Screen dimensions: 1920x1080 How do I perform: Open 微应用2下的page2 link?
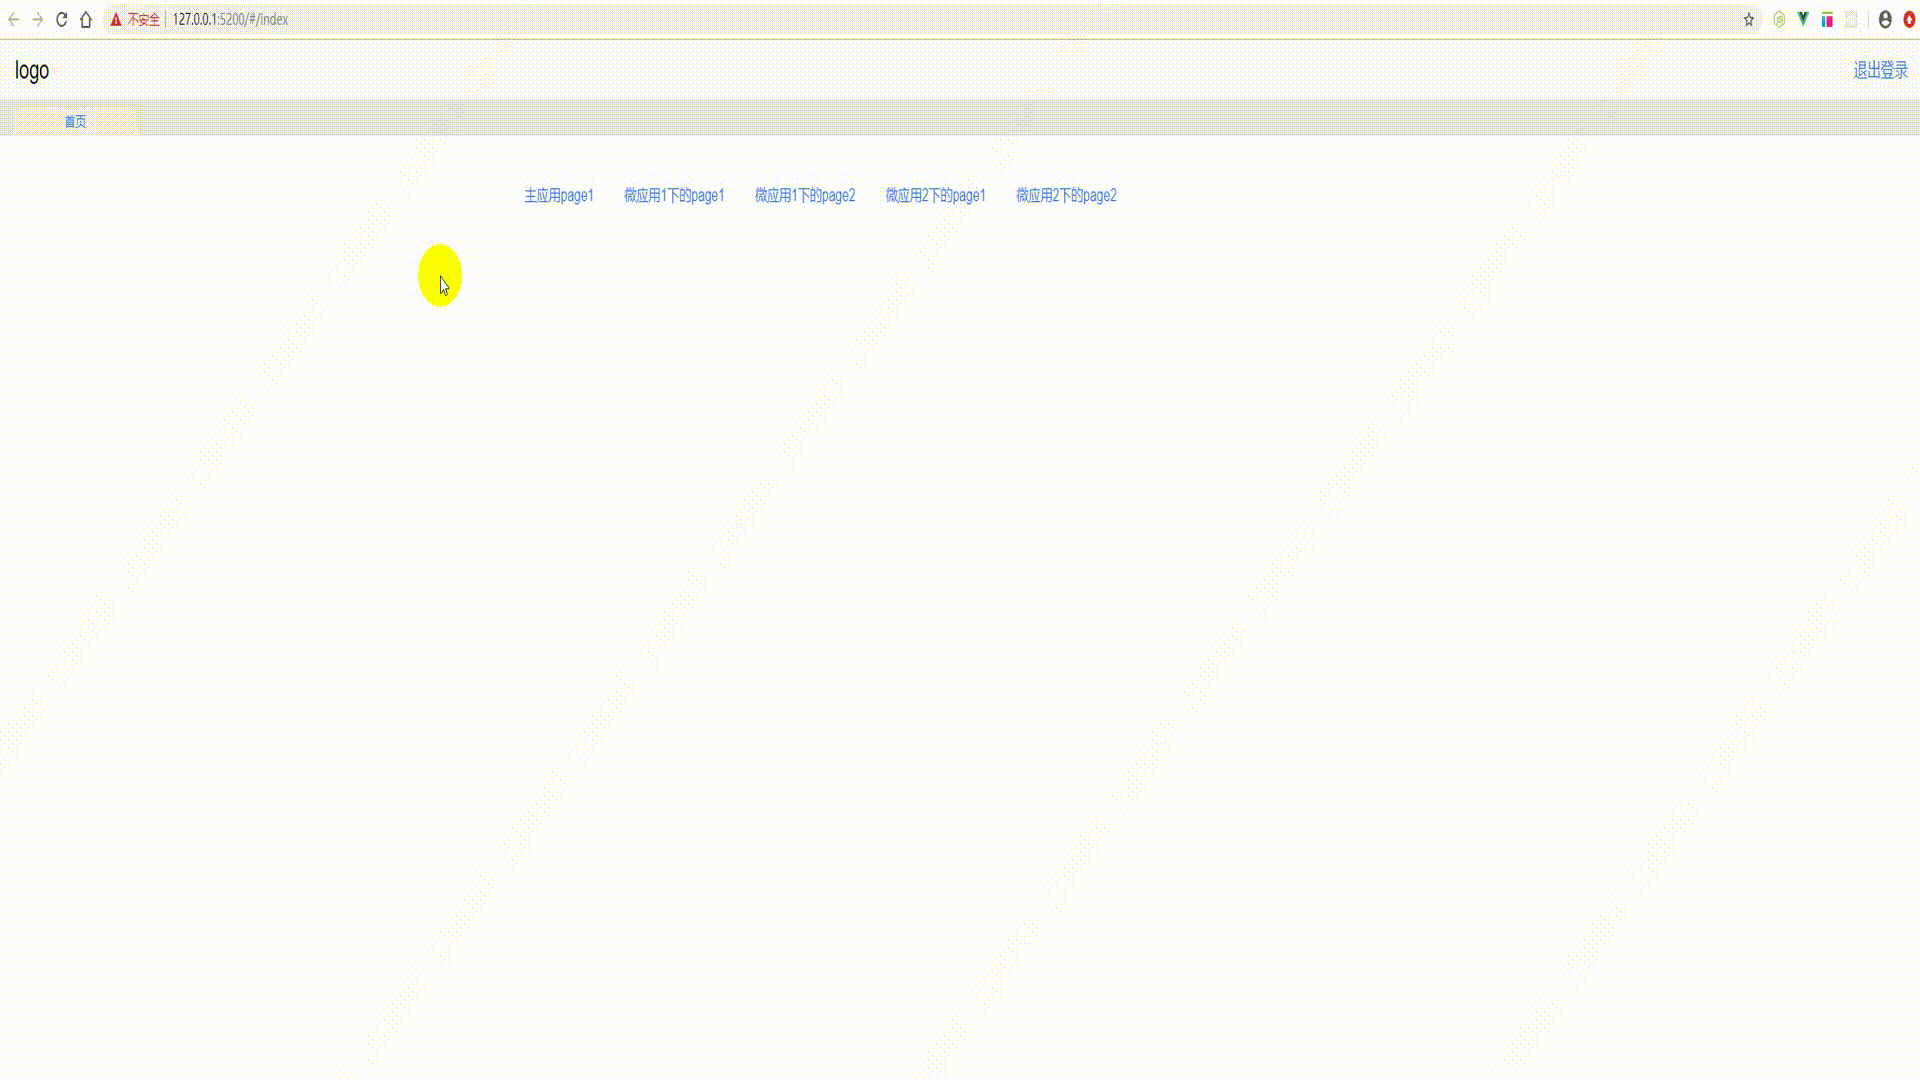(1066, 195)
